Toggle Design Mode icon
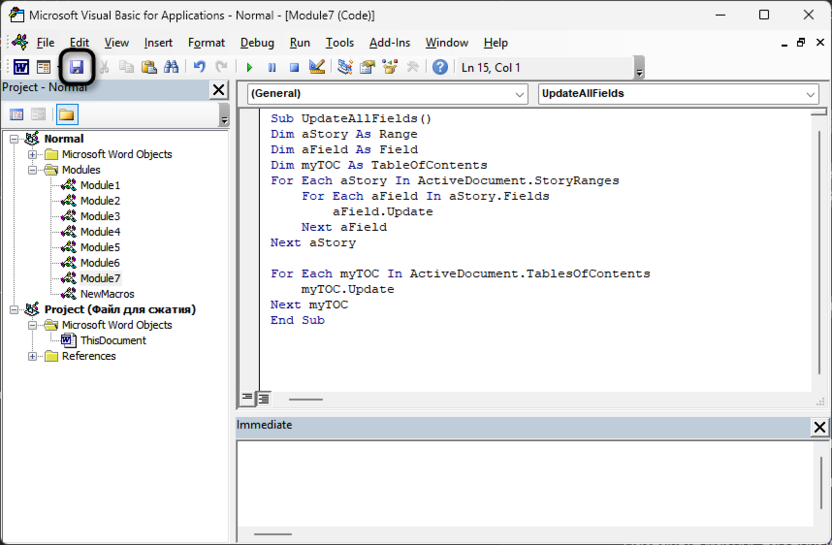This screenshot has width=832, height=545. [x=317, y=67]
